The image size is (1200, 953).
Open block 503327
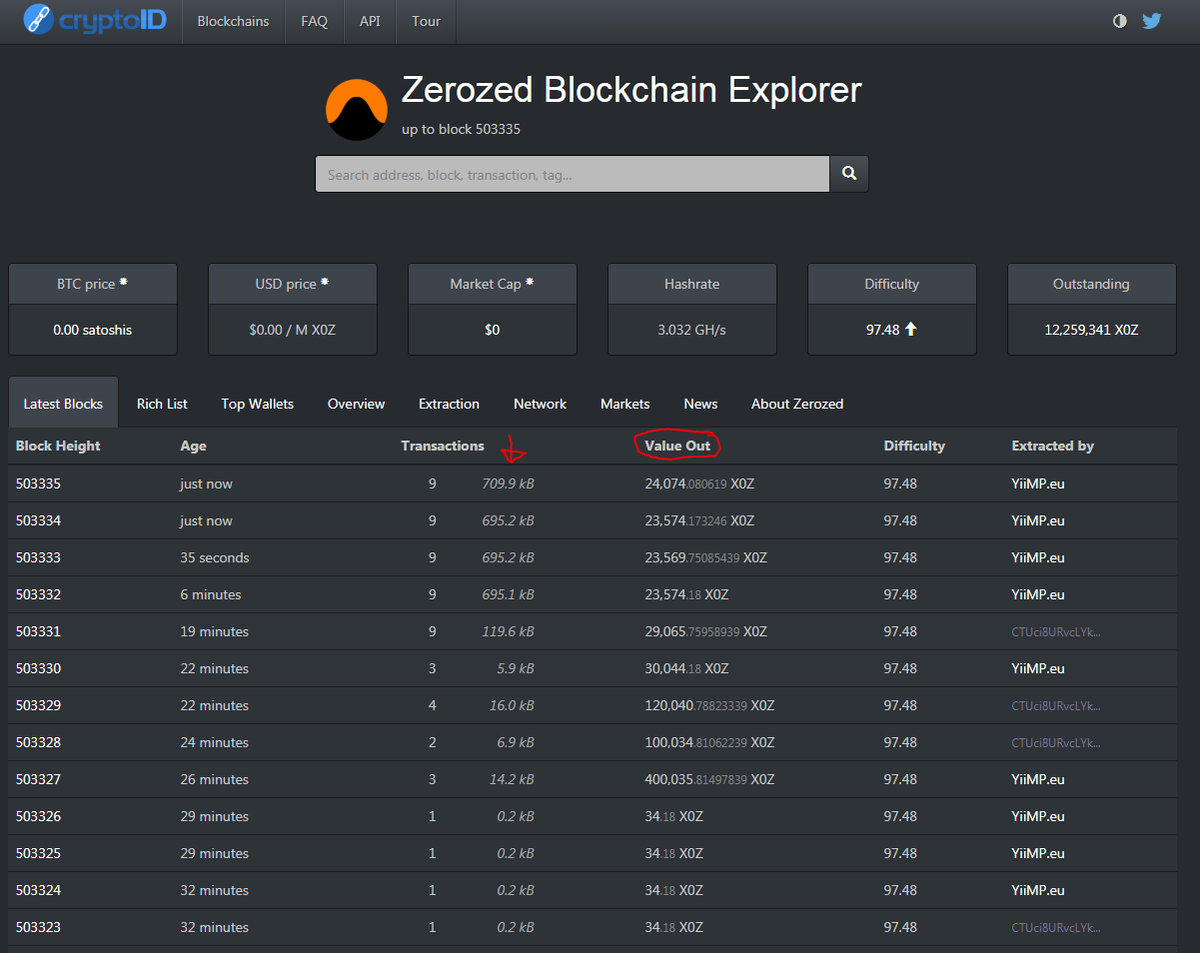click(38, 779)
